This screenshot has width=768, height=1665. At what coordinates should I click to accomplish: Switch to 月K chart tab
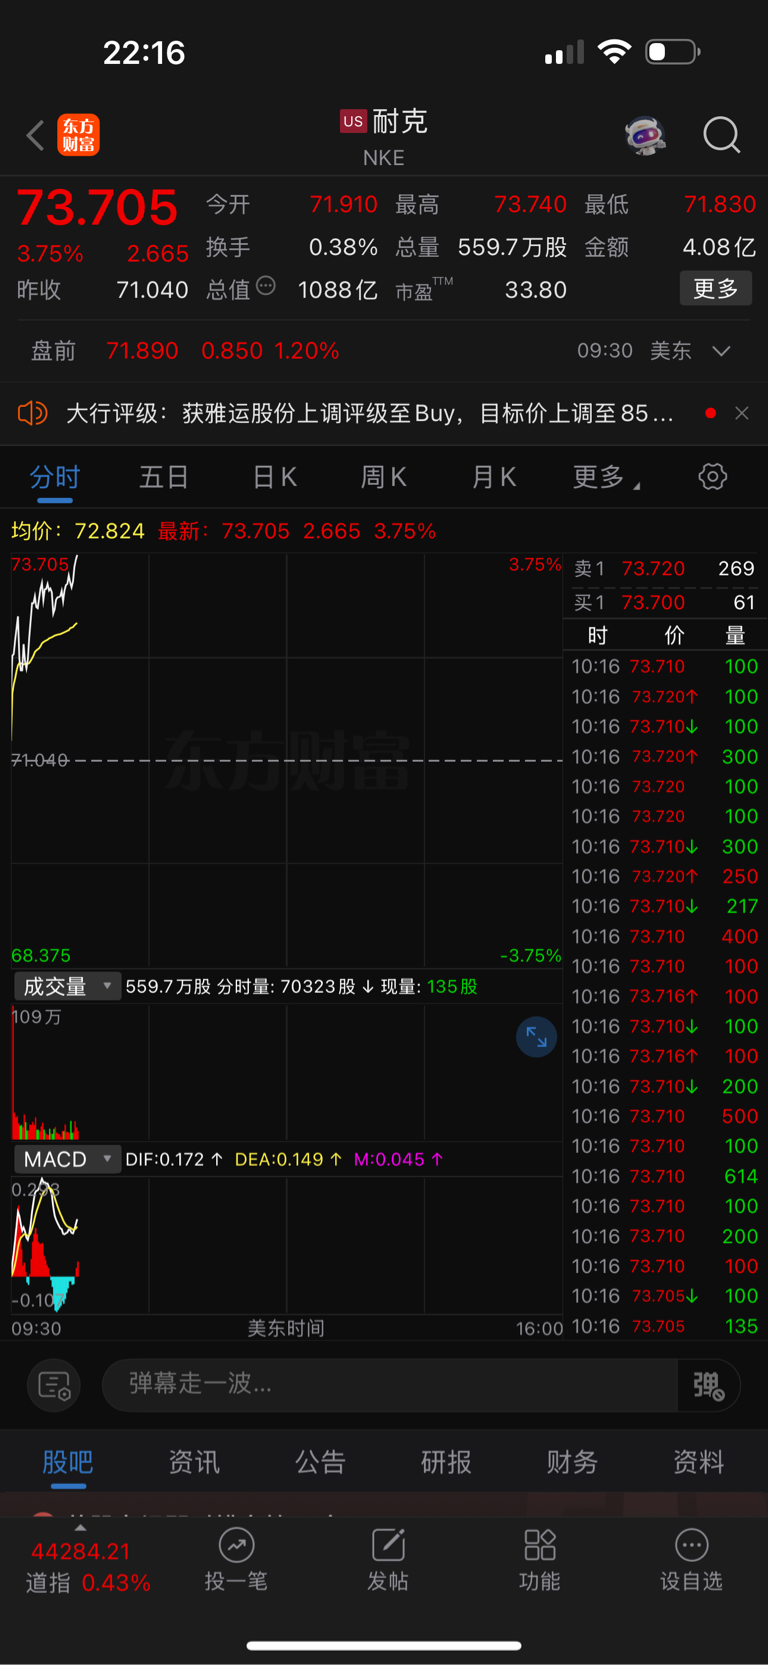[494, 477]
